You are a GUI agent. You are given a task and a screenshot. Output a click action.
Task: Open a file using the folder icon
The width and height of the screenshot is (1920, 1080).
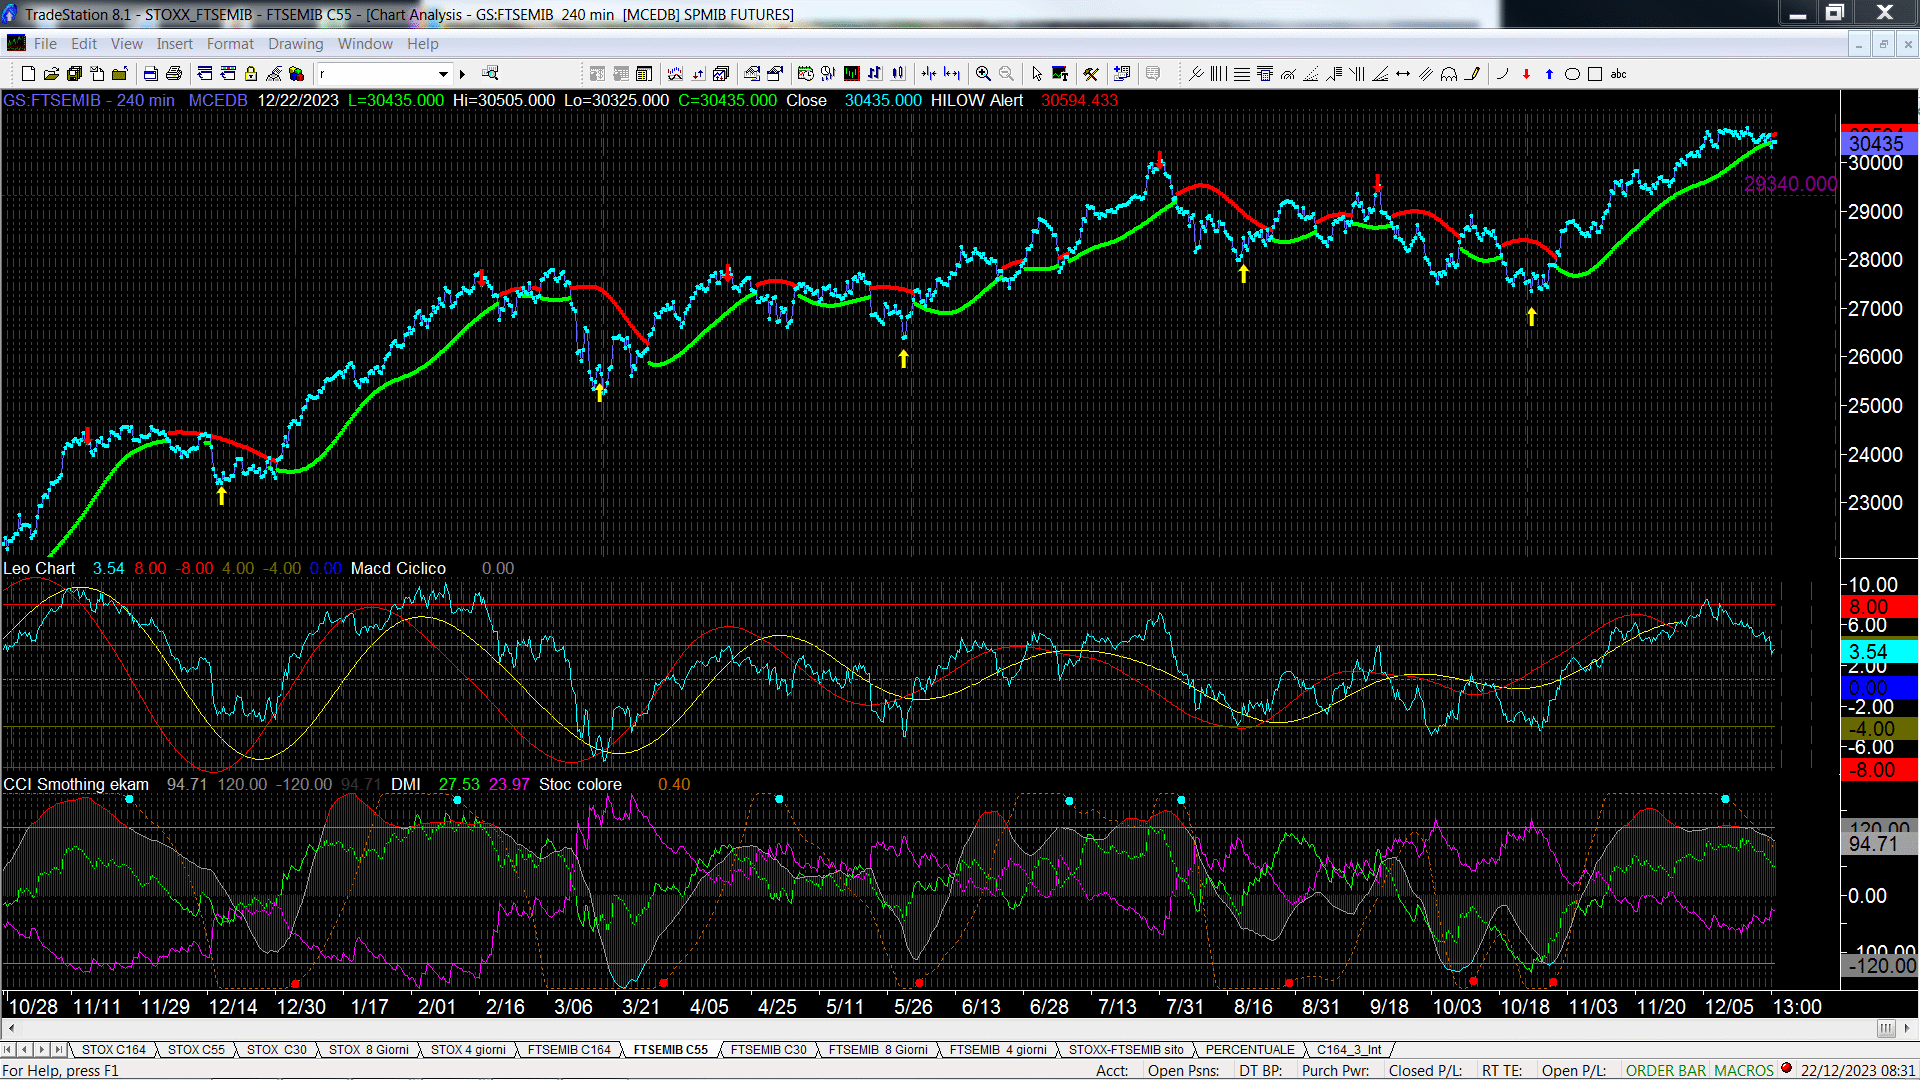[52, 74]
